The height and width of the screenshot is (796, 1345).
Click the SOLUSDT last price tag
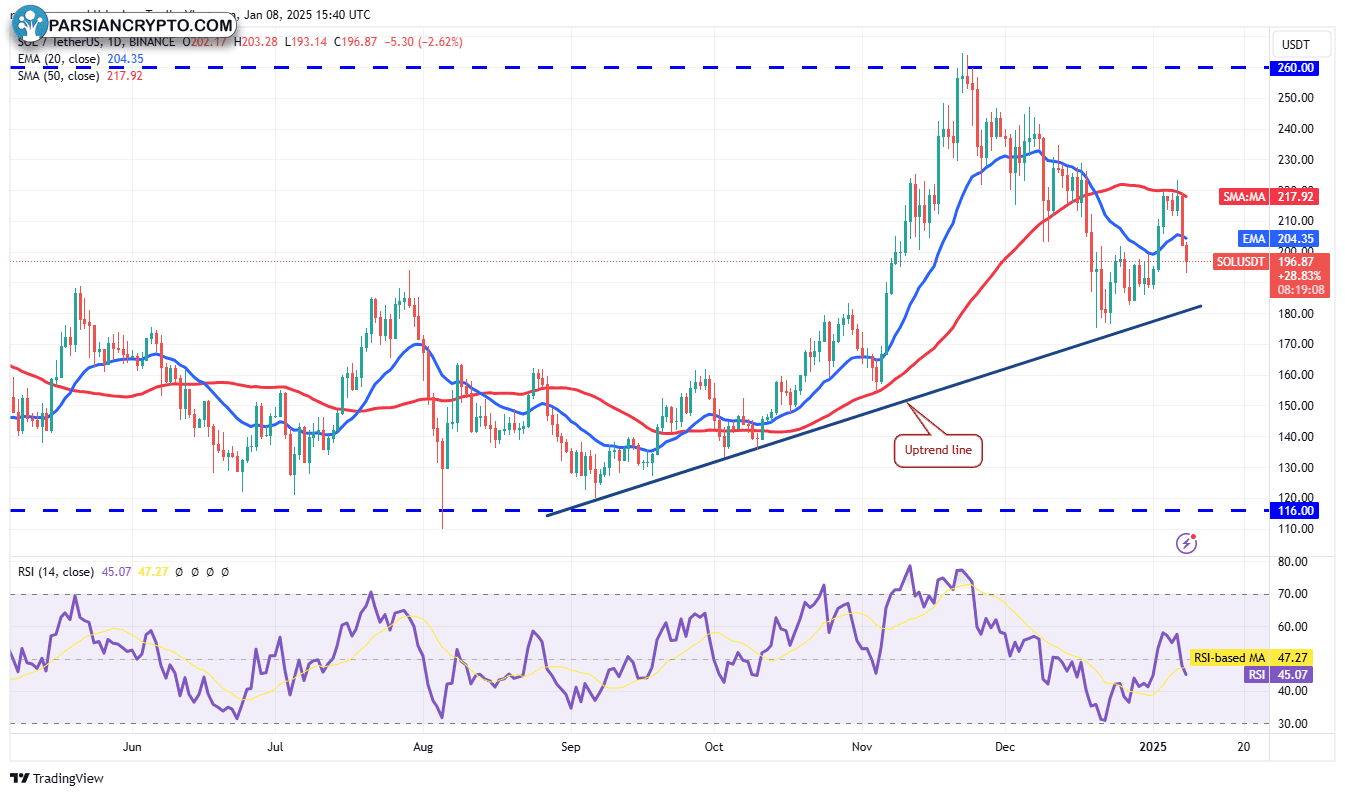point(1243,262)
